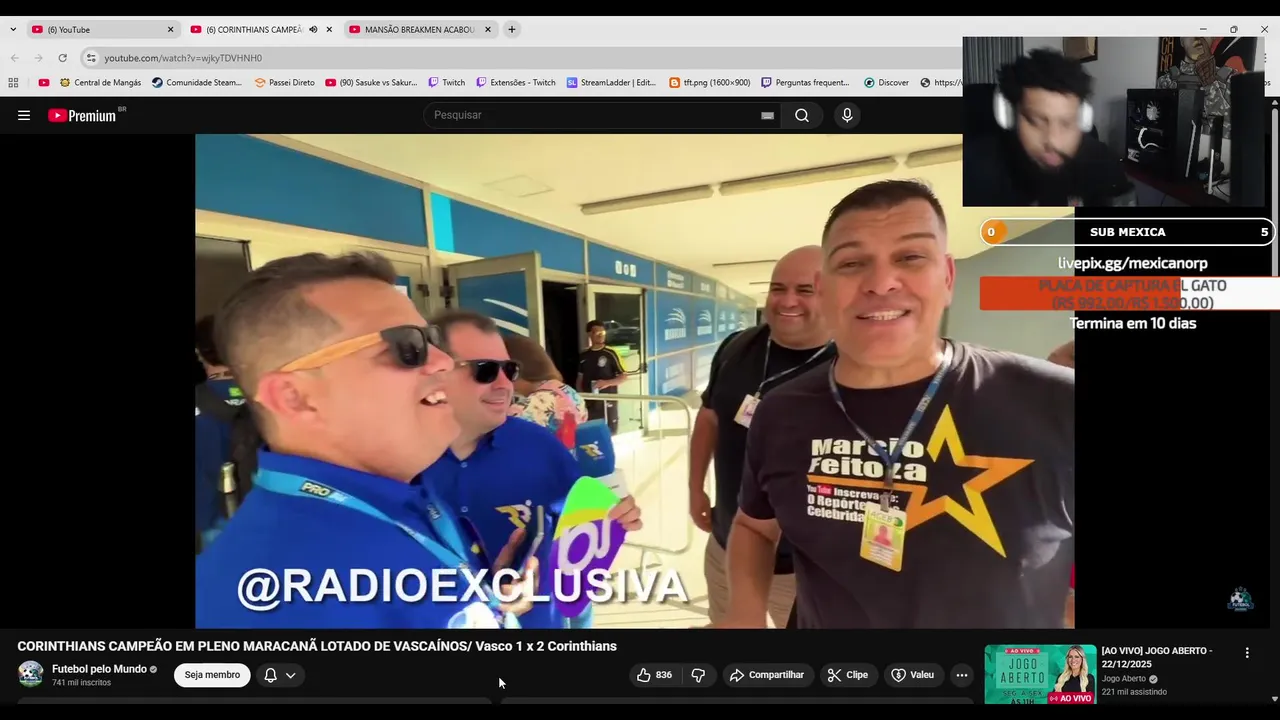Open the YouTube guide hamburger menu
This screenshot has height=720, width=1280.
[x=24, y=115]
